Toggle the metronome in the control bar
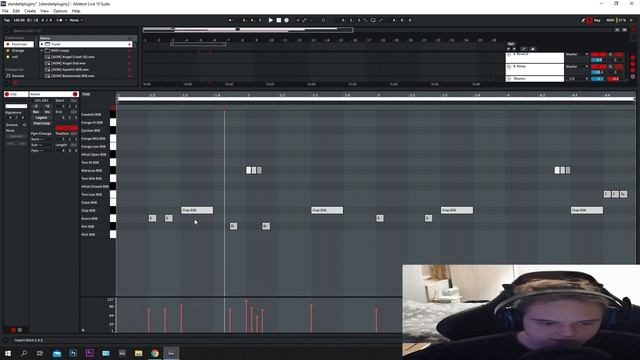This screenshot has width=640, height=360. click(60, 20)
